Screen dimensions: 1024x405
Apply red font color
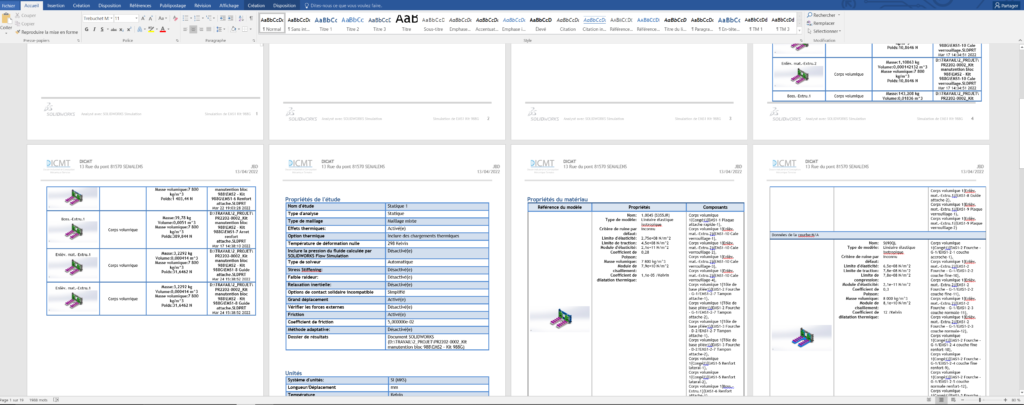(x=163, y=29)
